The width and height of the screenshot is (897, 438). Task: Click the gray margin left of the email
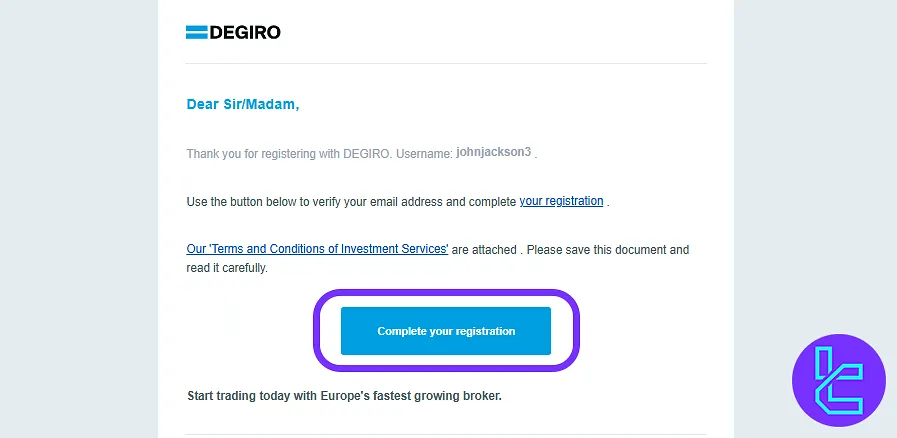coord(78,220)
